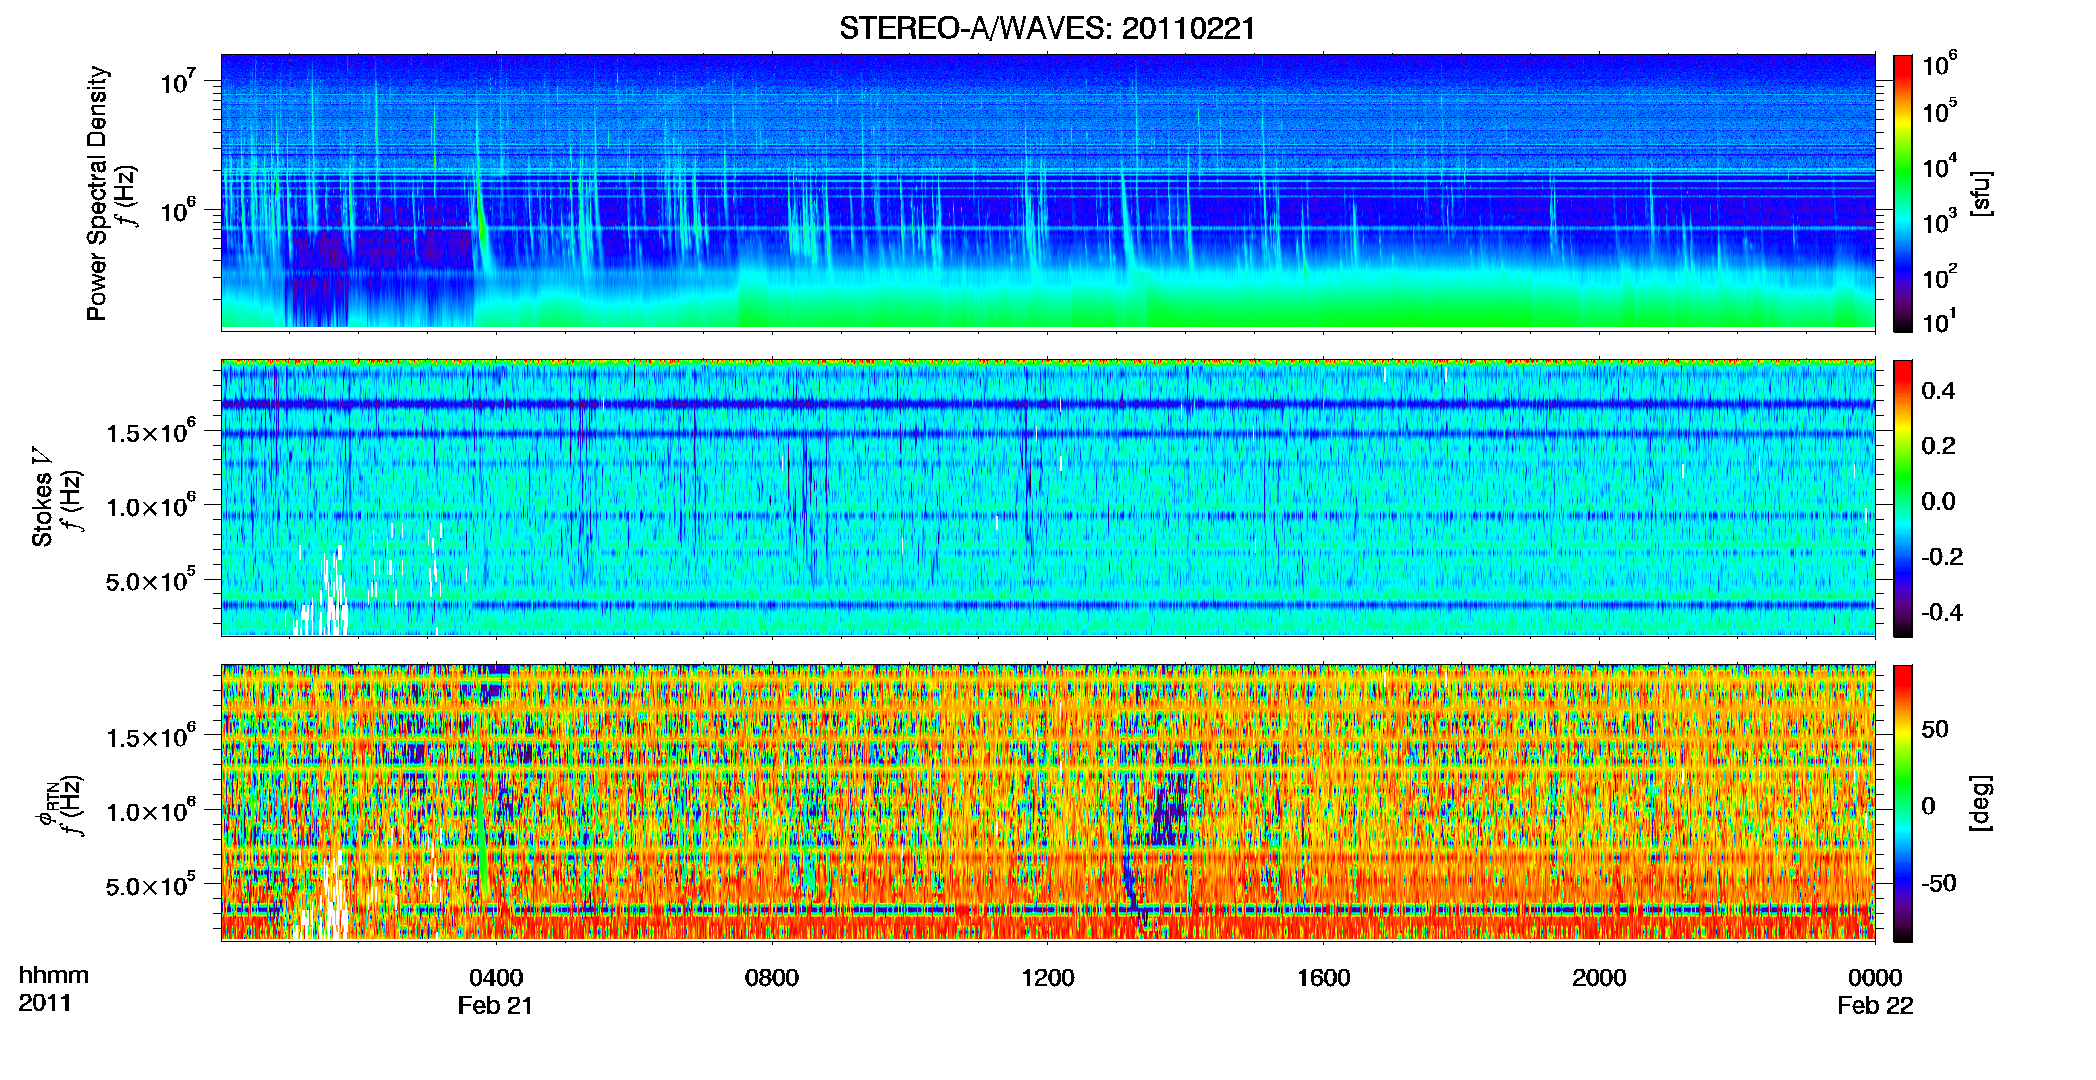
Task: Click the 1600 time tick label
Action: [x=1323, y=977]
